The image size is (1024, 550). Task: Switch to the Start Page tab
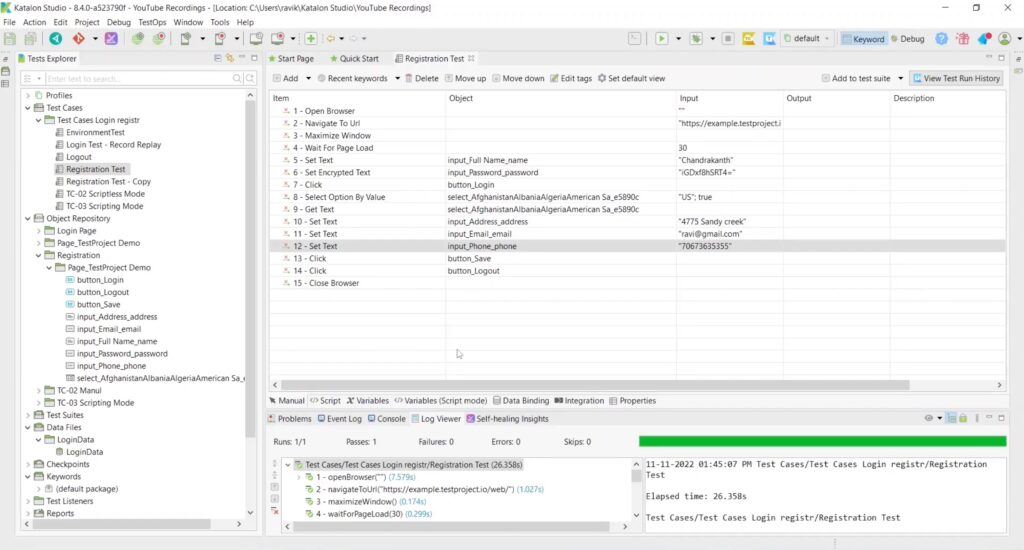pos(295,59)
